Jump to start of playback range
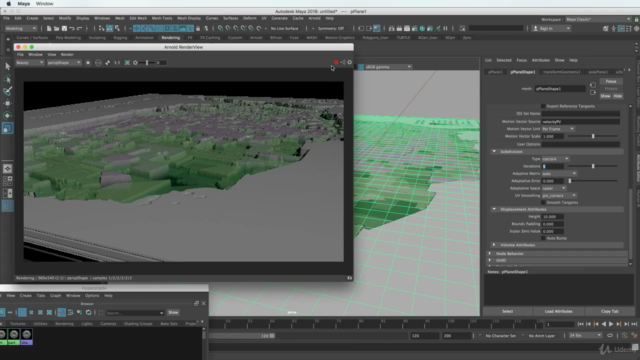 coord(581,324)
